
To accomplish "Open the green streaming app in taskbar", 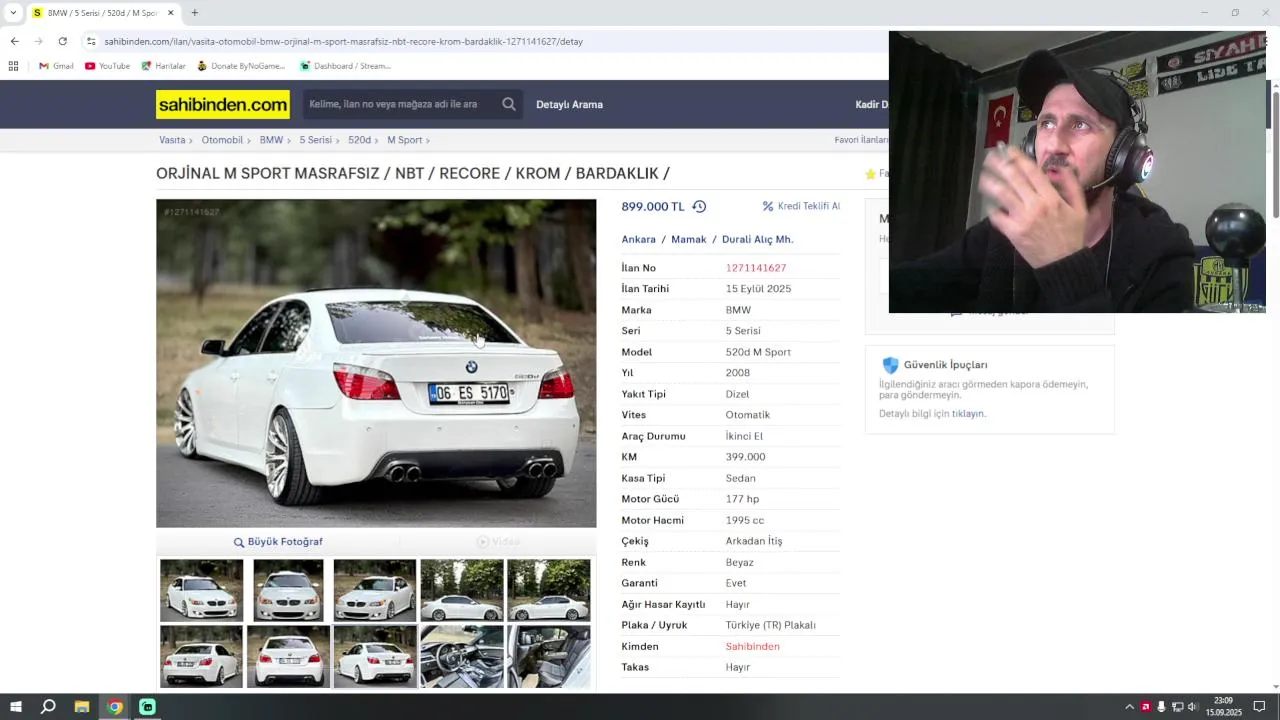I will tap(148, 707).
